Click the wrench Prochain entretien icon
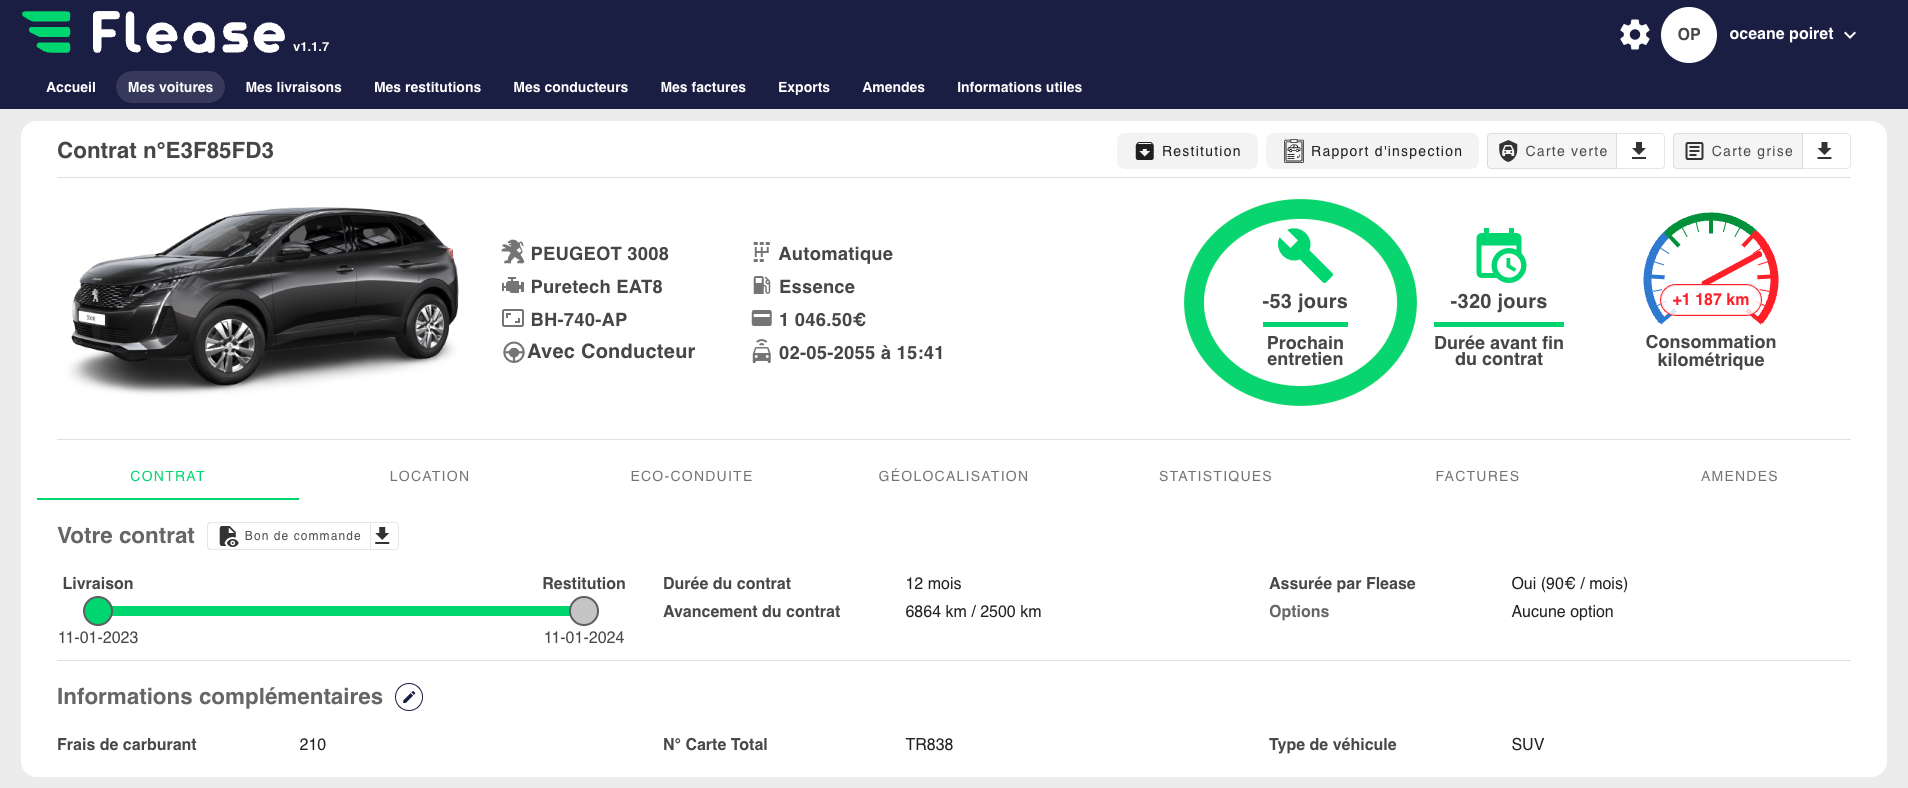 (1304, 255)
